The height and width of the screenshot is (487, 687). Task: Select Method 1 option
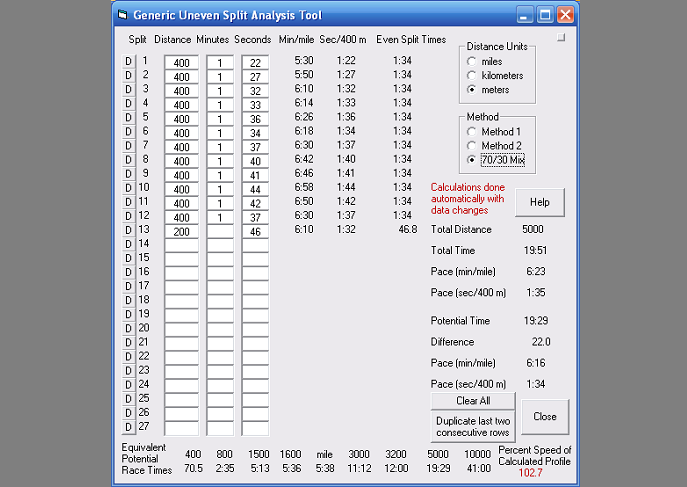tap(472, 132)
